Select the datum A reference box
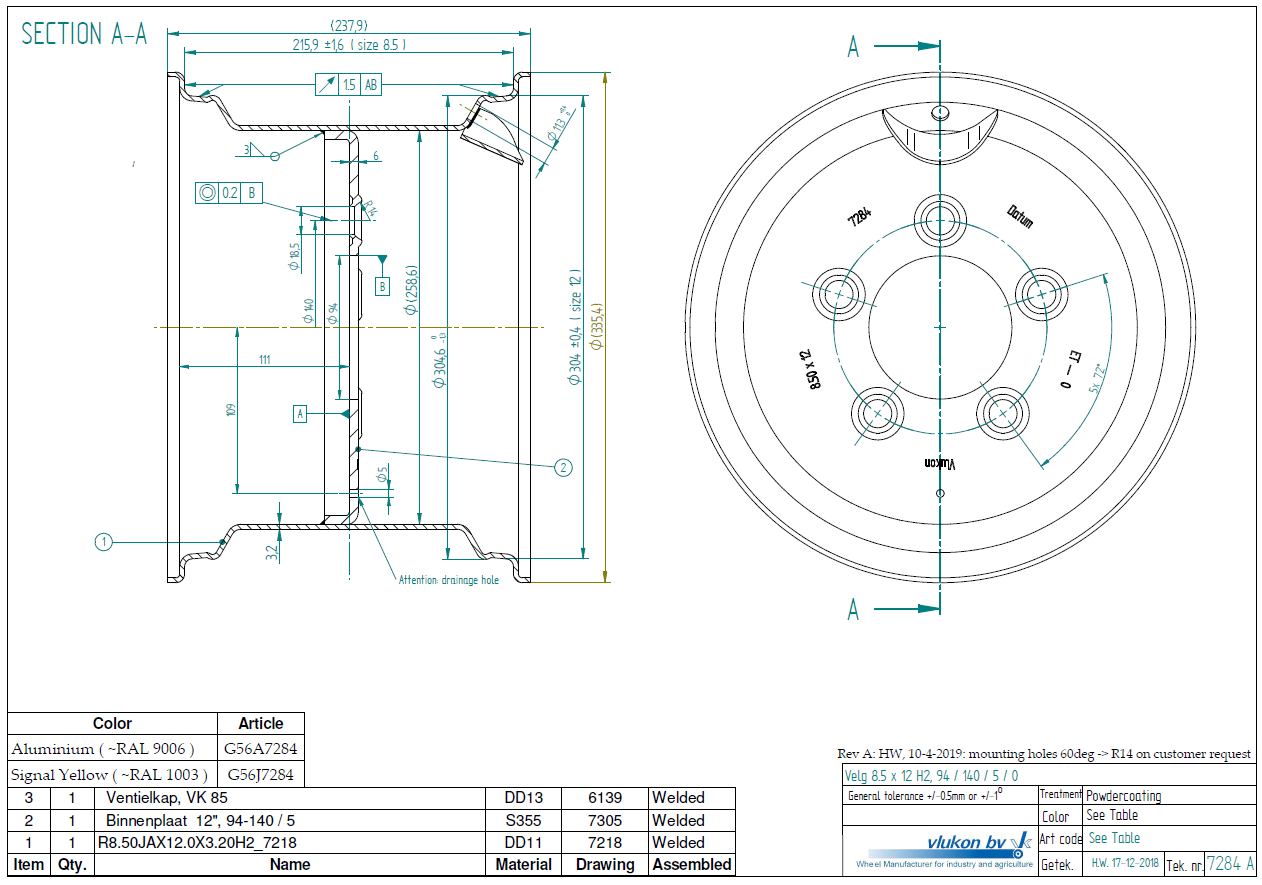This screenshot has height=885, width=1262. pyautogui.click(x=299, y=412)
